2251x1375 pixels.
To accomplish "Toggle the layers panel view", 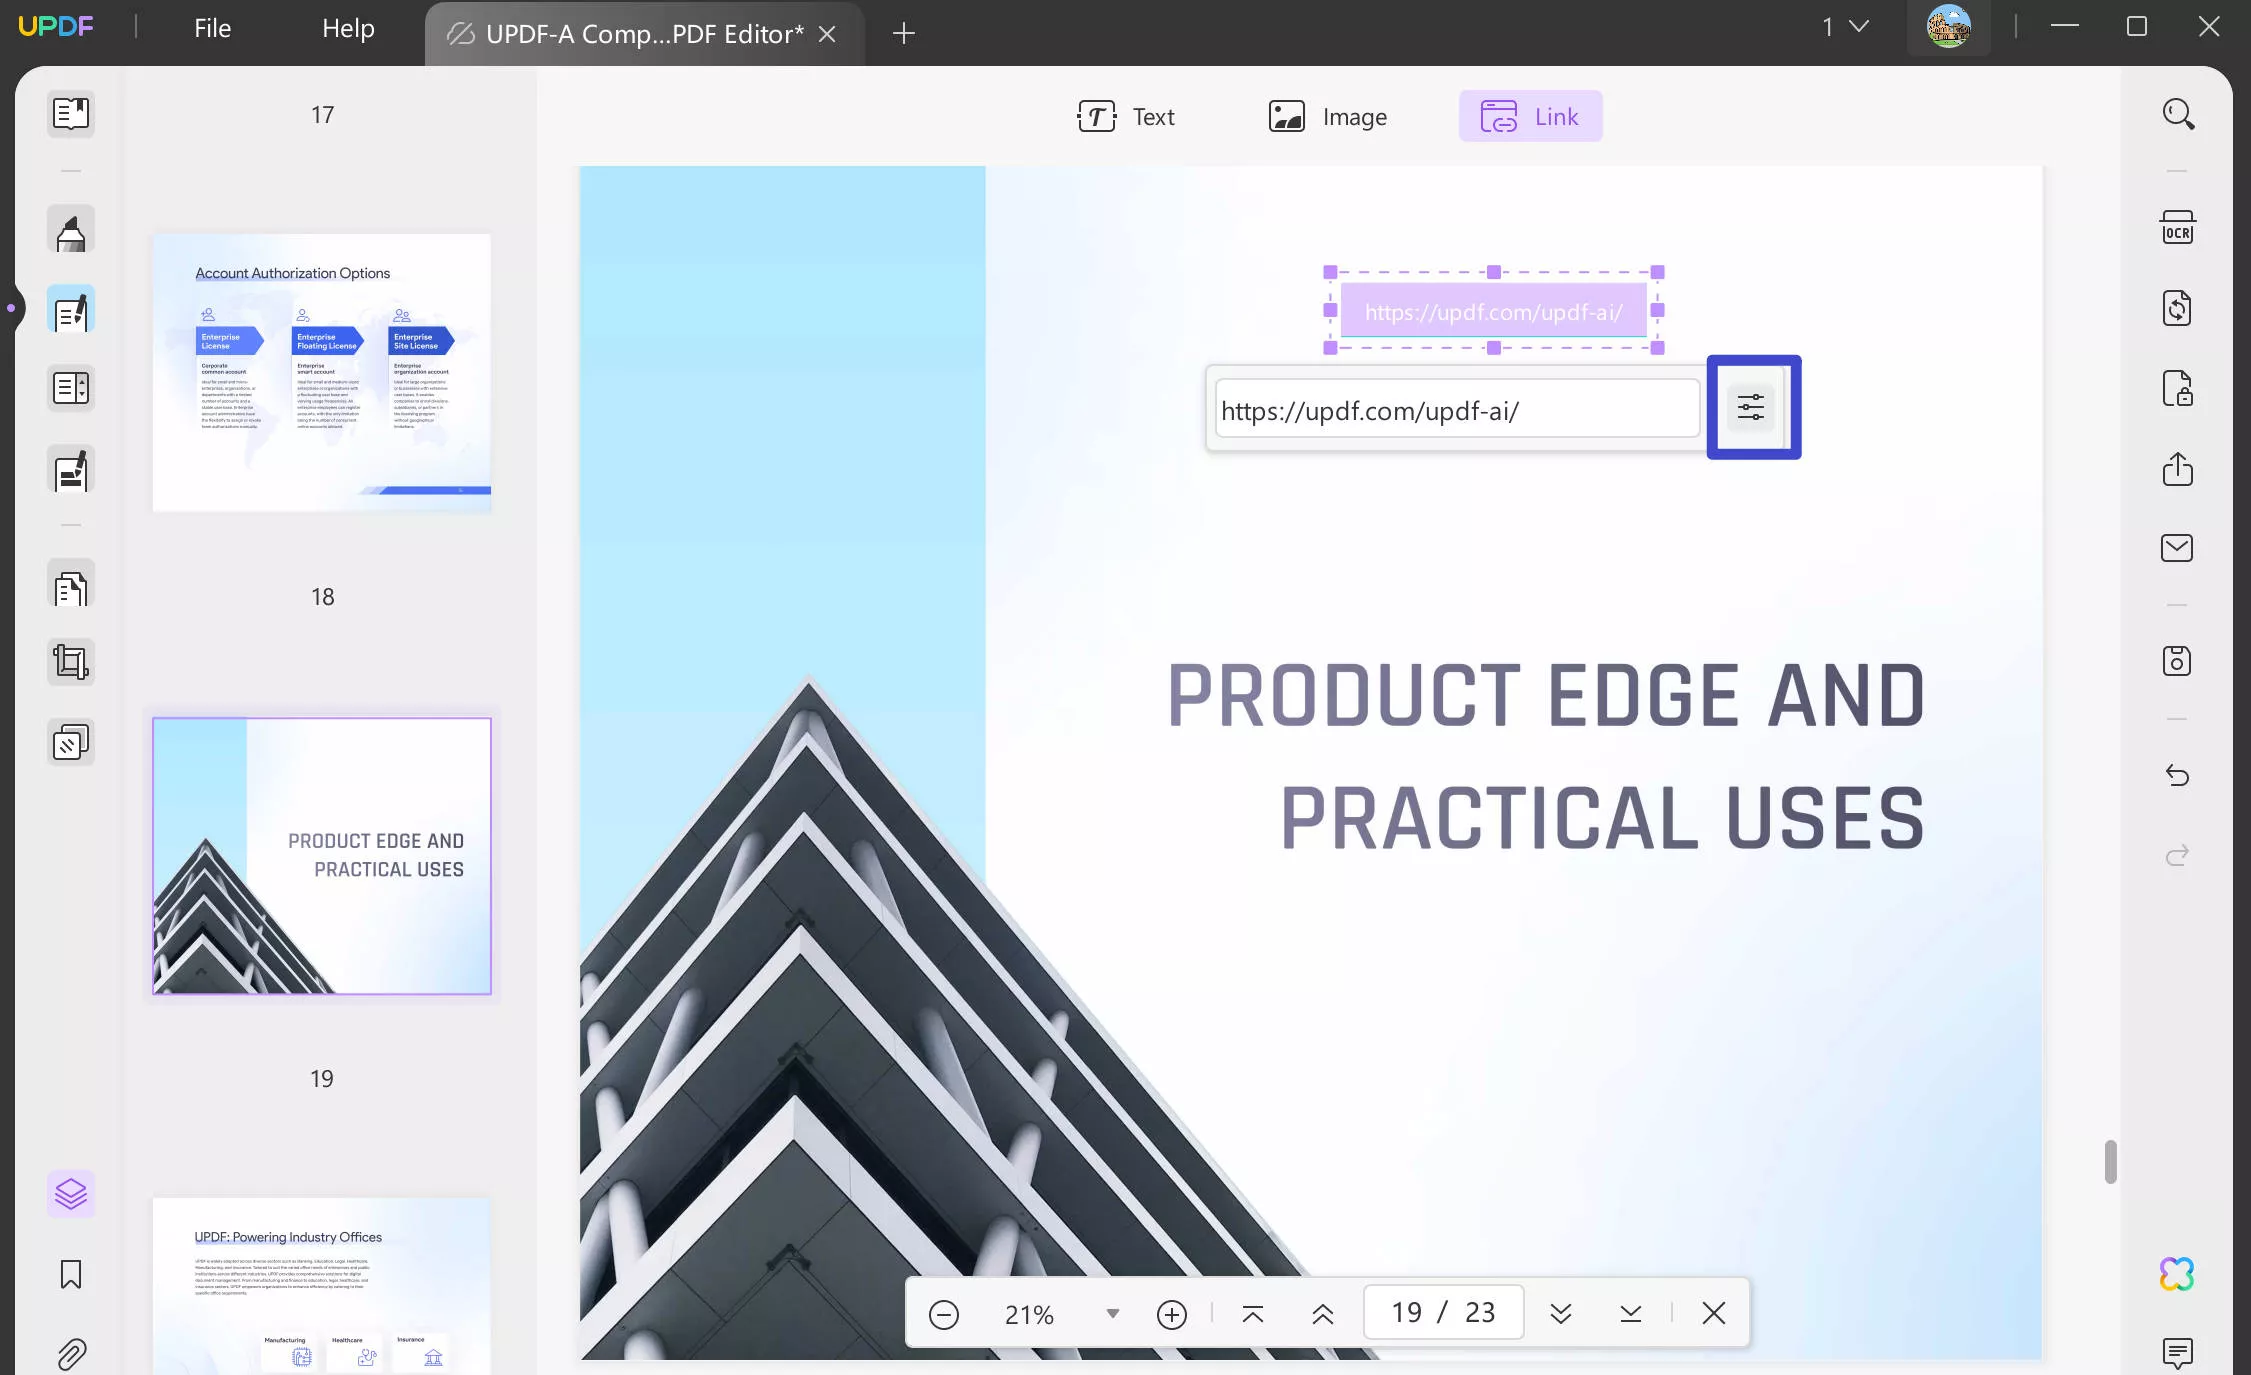I will [x=71, y=1193].
